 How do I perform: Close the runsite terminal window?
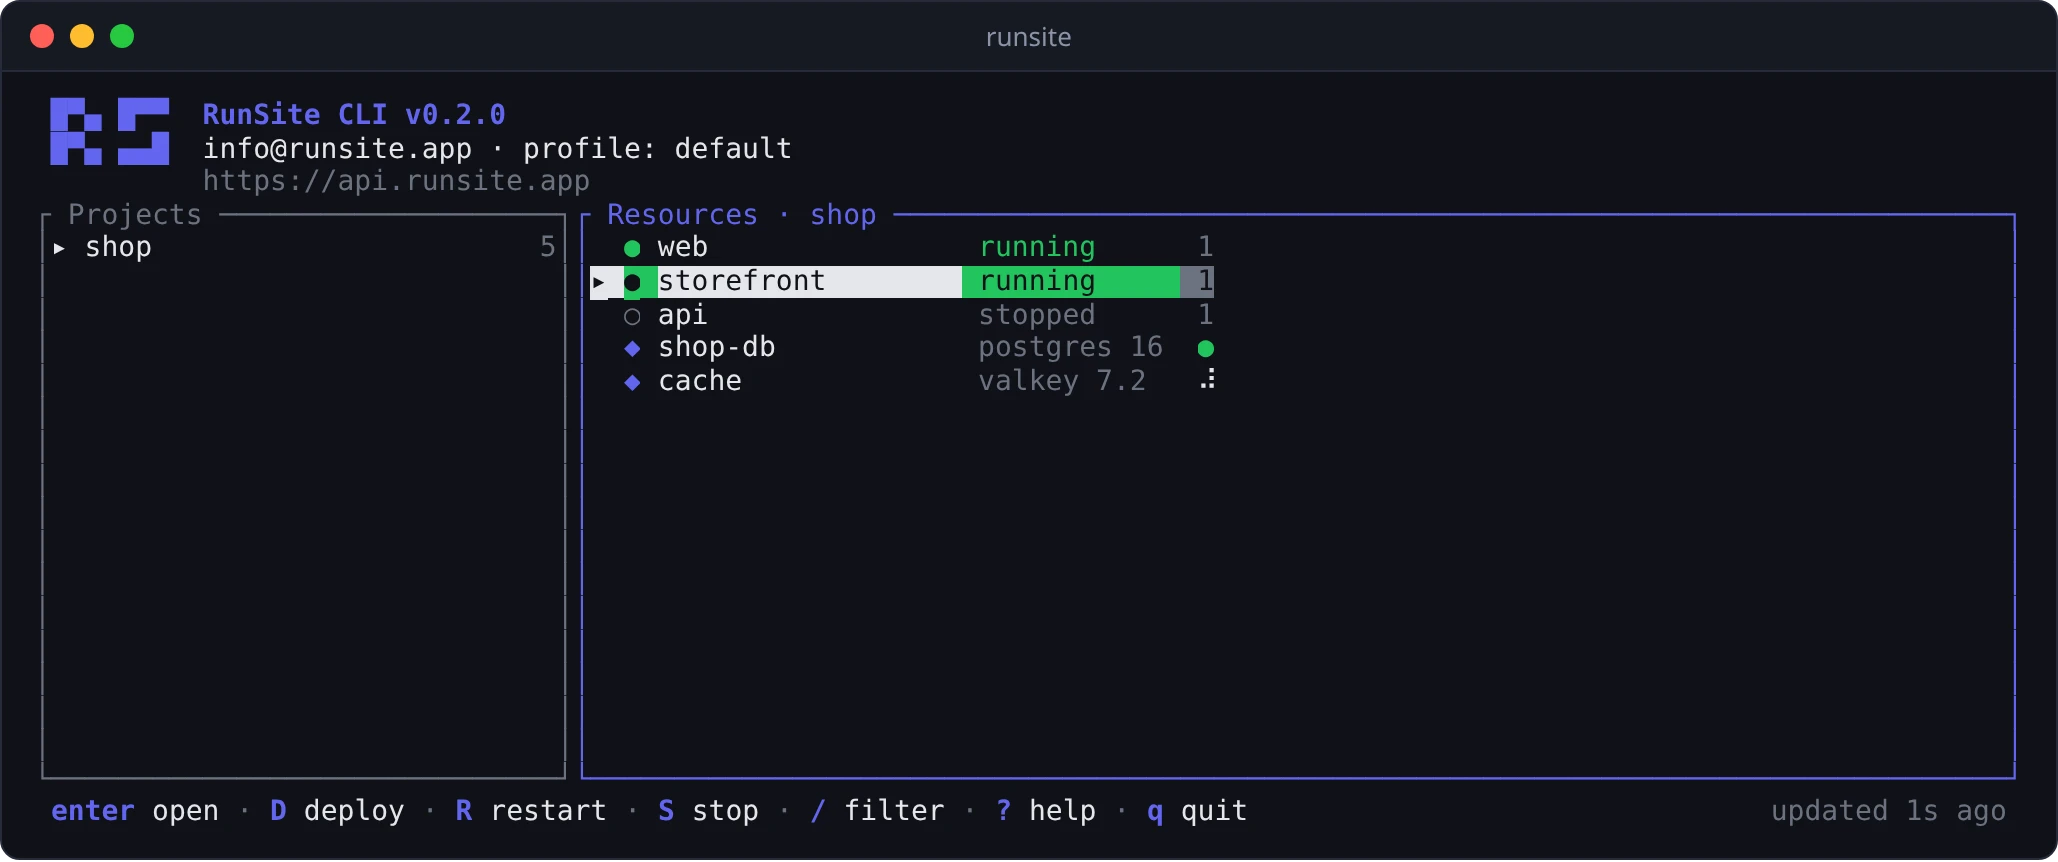click(x=42, y=37)
